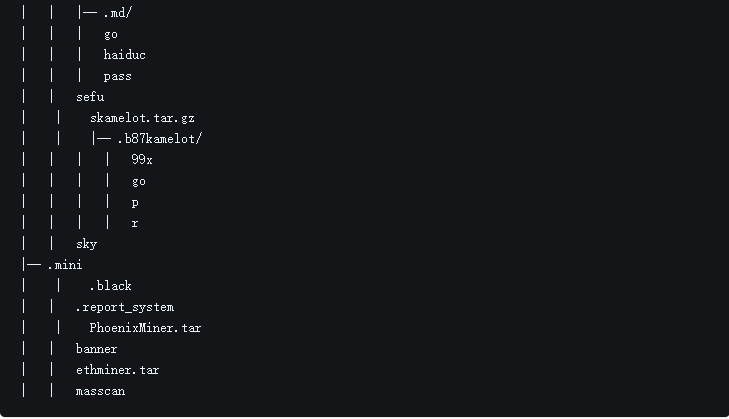Click the masscan entry
Screen dimensions: 729x419
[x=100, y=391]
